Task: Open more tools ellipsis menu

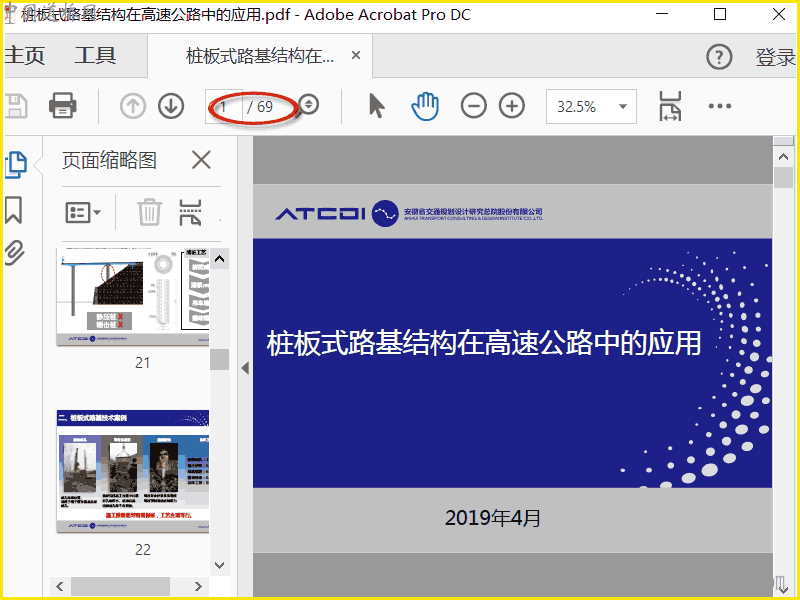Action: click(x=720, y=106)
